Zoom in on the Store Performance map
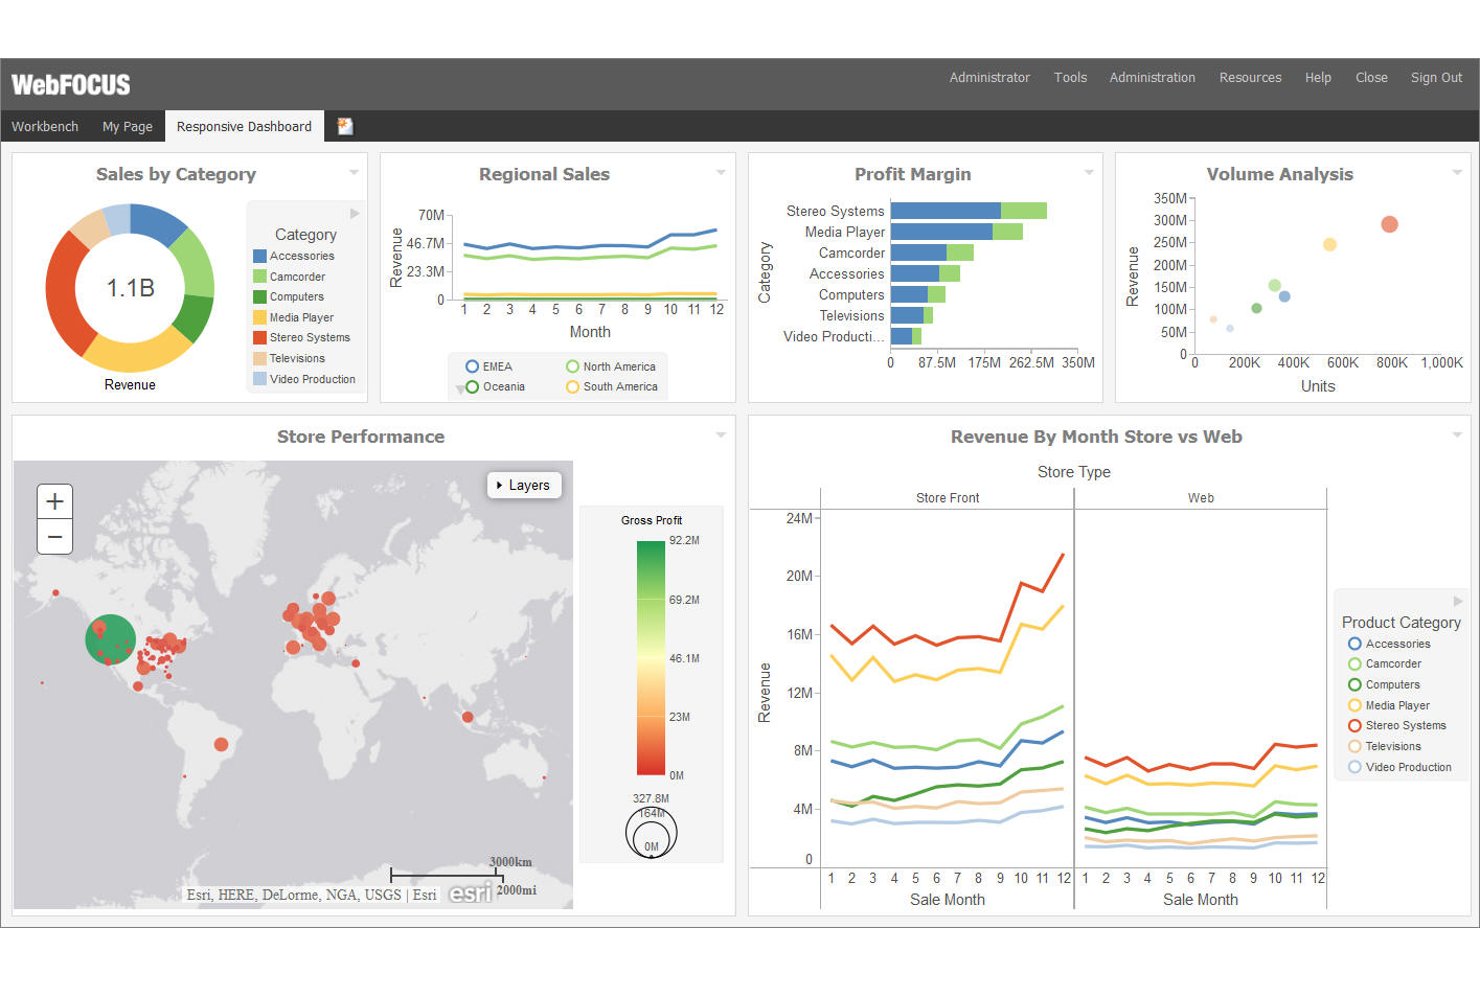Viewport: 1480px width, 987px height. 55,501
